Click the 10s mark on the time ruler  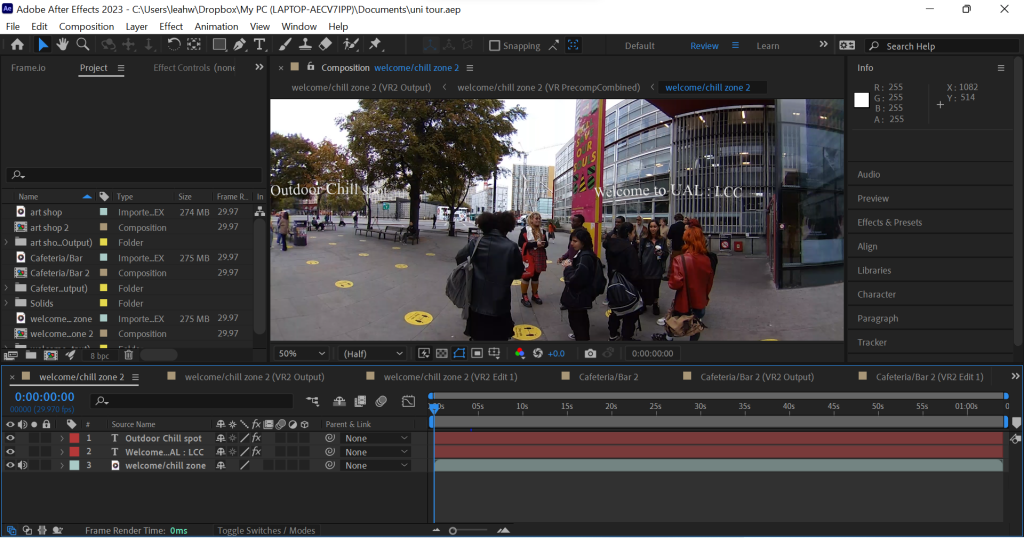coord(522,406)
